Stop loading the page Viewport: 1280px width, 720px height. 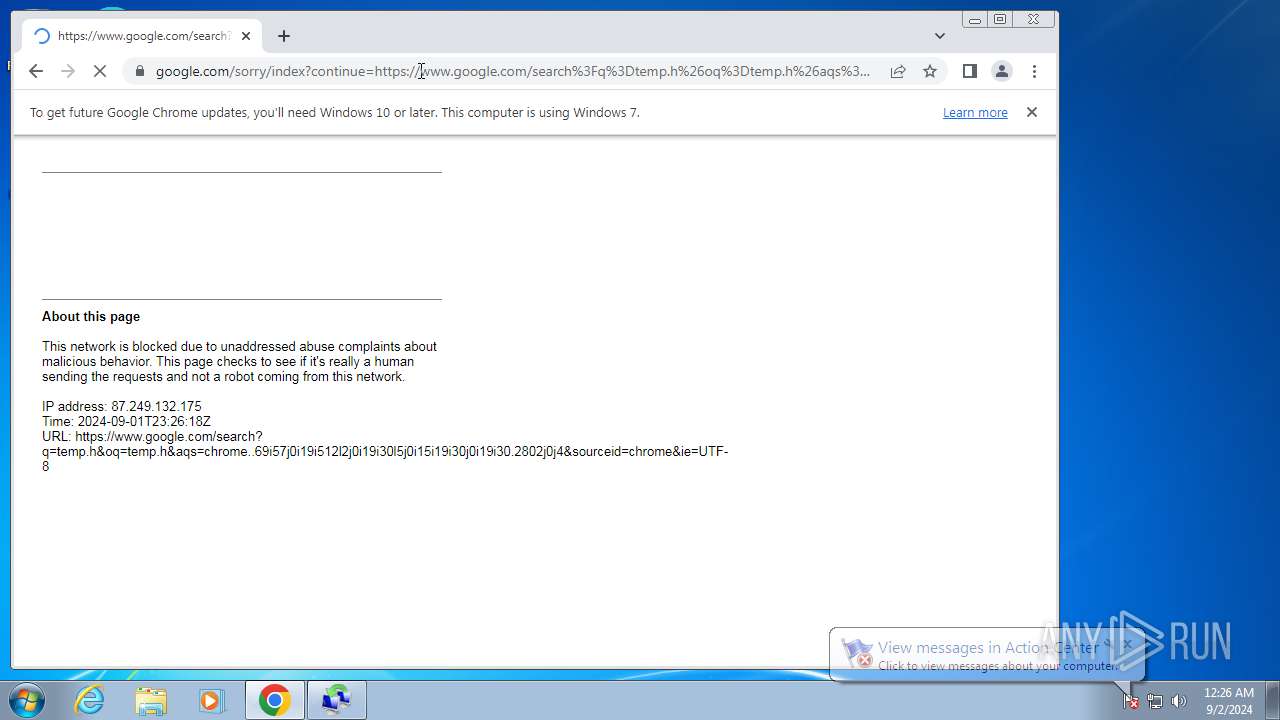tap(100, 71)
